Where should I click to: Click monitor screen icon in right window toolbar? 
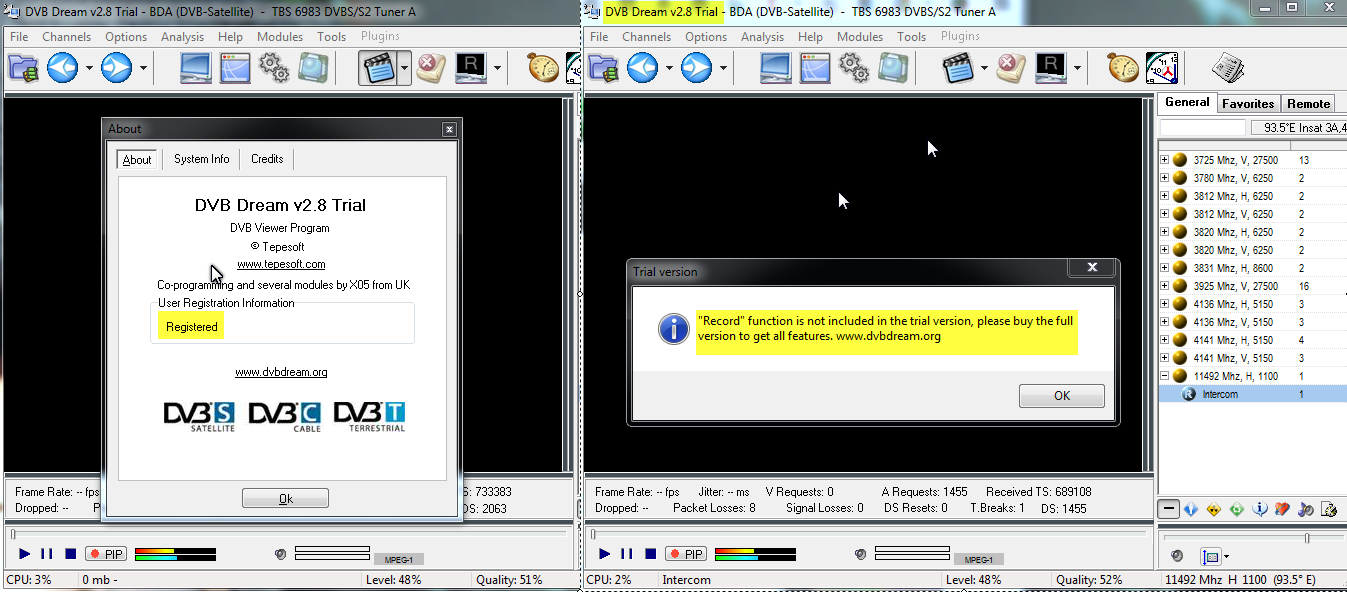click(x=776, y=68)
